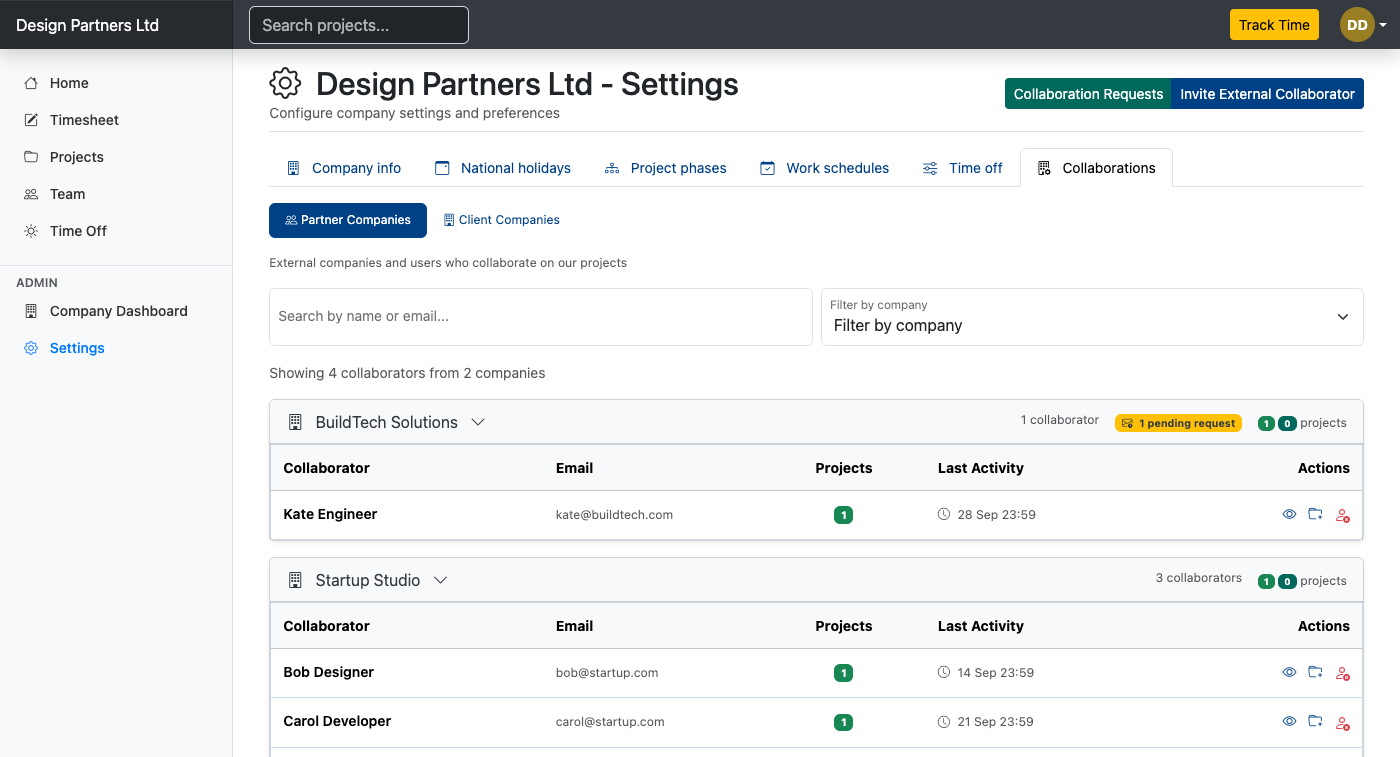Open the Filter by company dropdown
The width and height of the screenshot is (1400, 757).
(x=1092, y=317)
